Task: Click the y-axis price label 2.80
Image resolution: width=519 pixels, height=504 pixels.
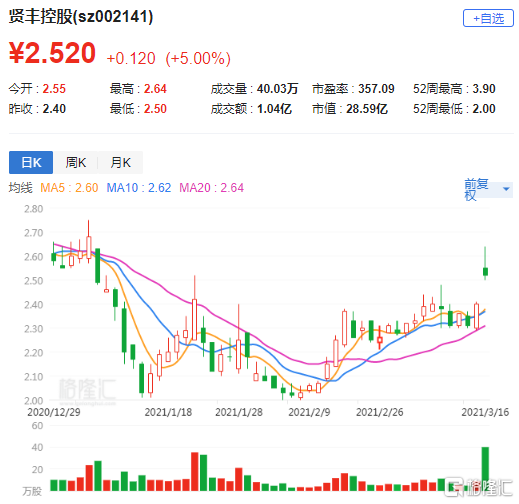Action: (x=34, y=209)
